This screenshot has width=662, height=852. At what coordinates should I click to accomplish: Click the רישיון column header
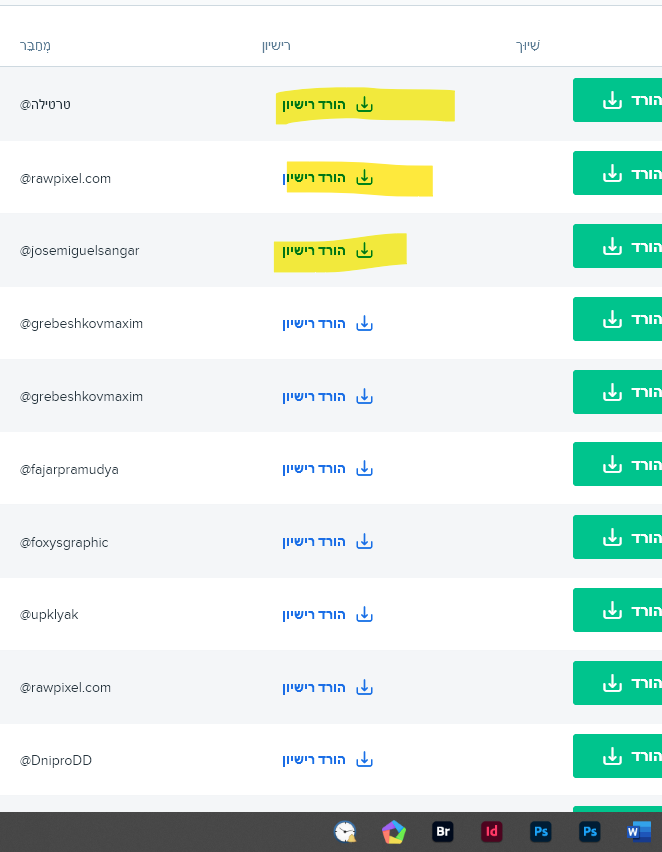tap(275, 46)
